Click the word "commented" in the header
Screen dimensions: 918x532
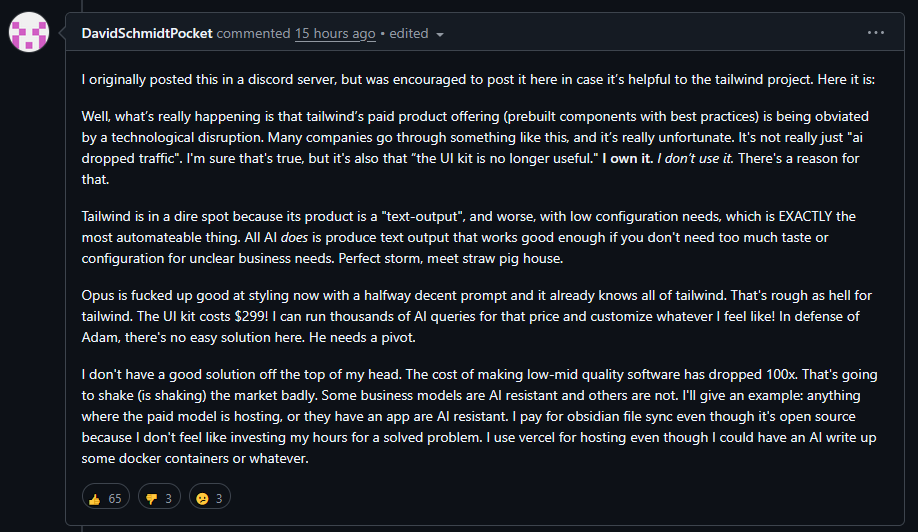click(x=253, y=34)
